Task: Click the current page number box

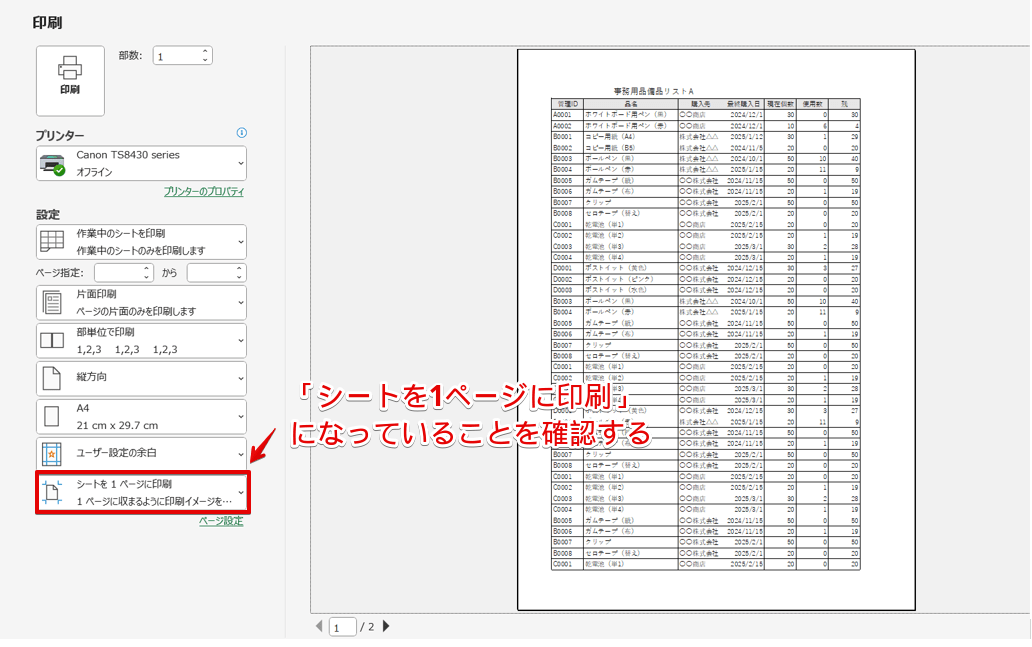Action: pos(343,626)
